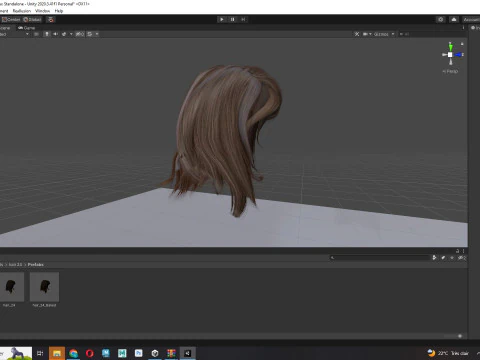
Task: Adjust the thumbnail size slider
Action: click(460, 336)
